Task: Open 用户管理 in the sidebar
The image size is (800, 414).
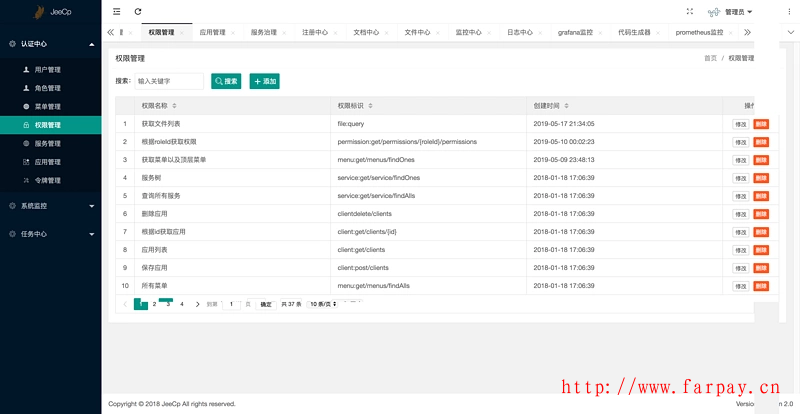Action: (x=47, y=70)
